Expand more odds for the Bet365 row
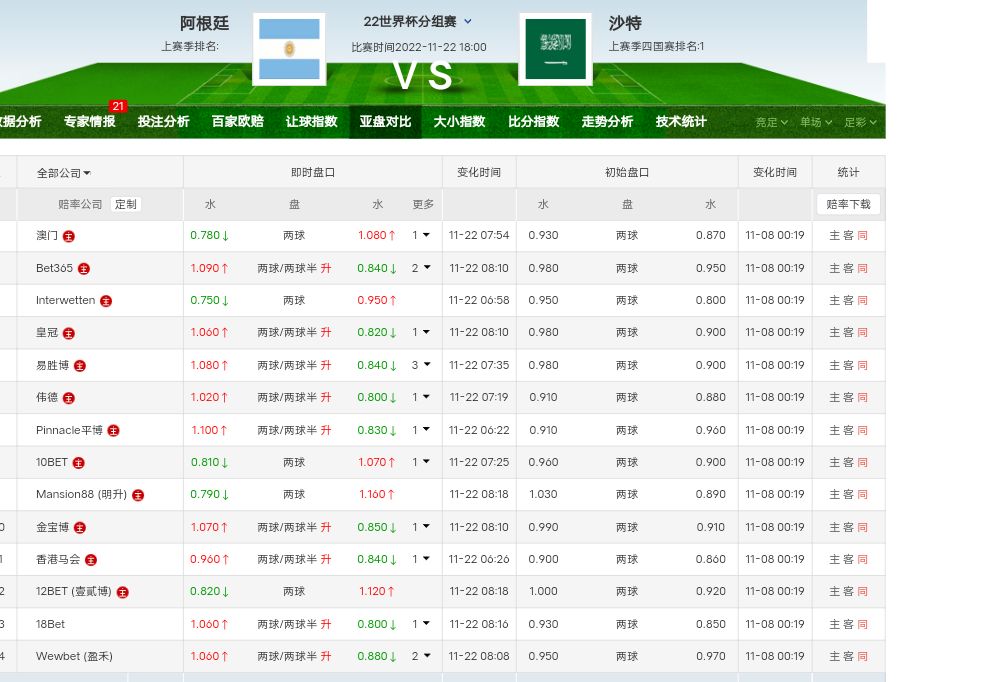This screenshot has height=682, width=986. (x=421, y=268)
